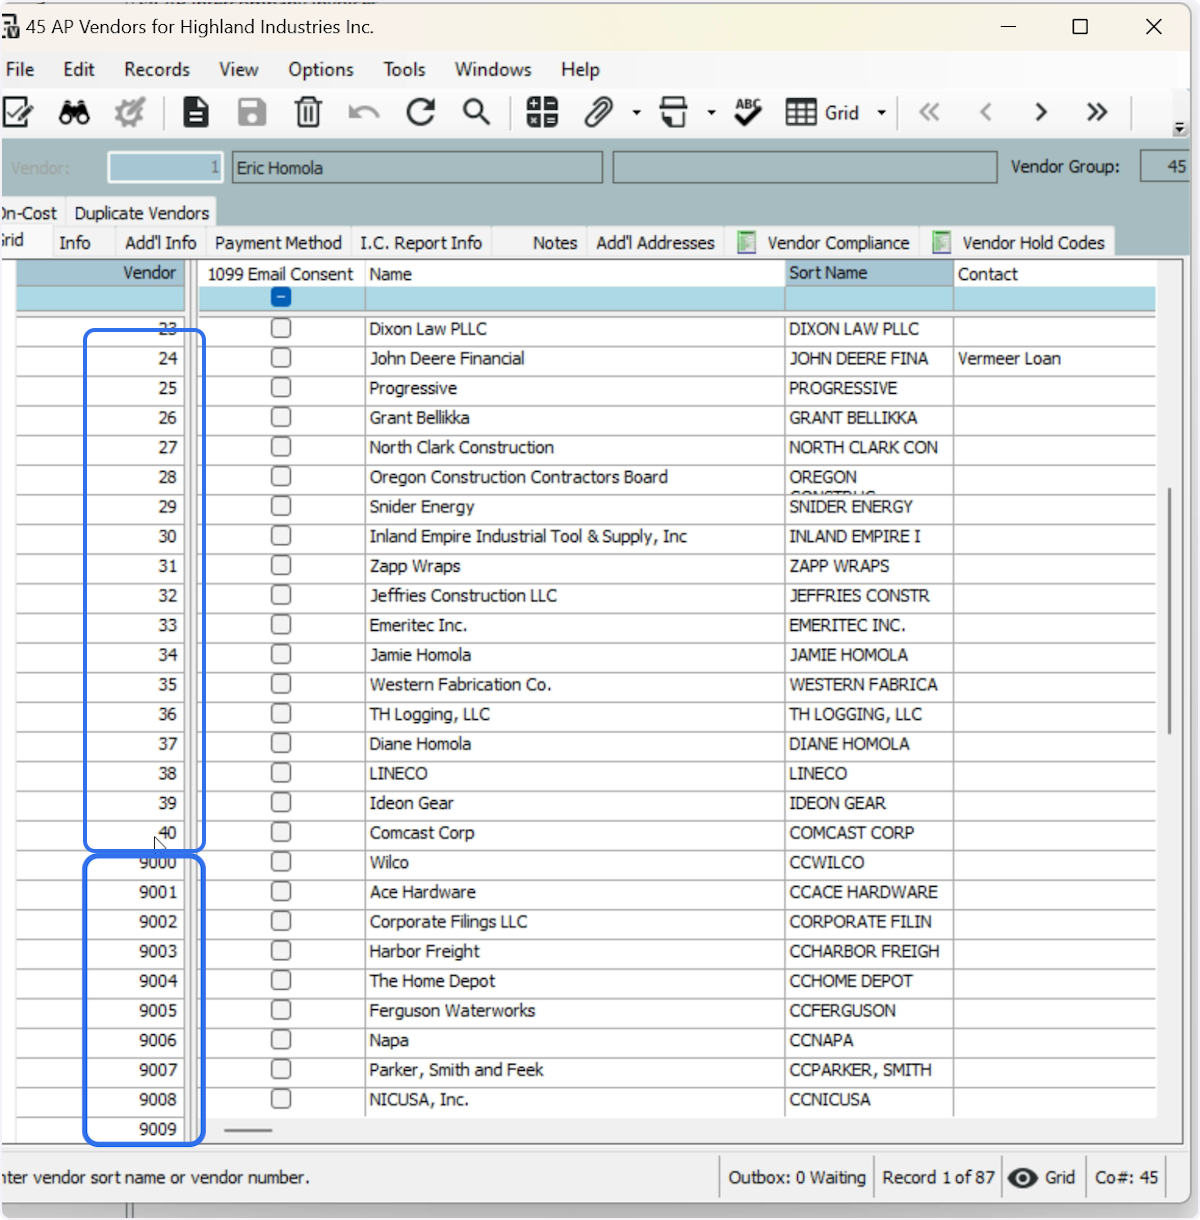The width and height of the screenshot is (1200, 1220).
Task: Click the Vendor Group field showing 45
Action: click(x=1165, y=167)
